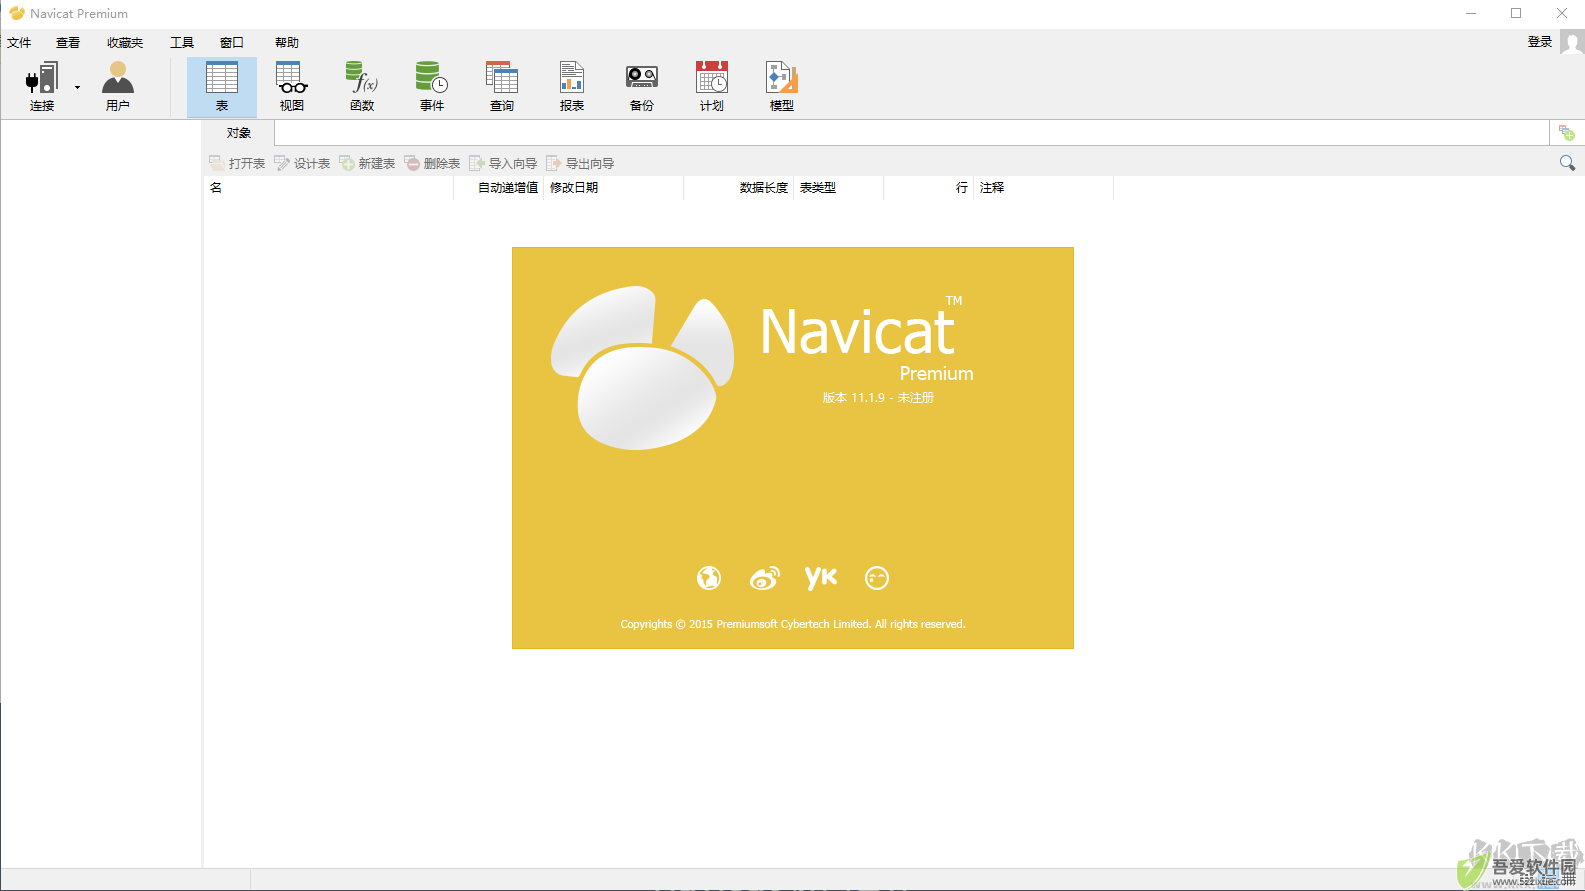Viewport: 1585px width, 891px height.
Task: Click the 打开表 button
Action: point(237,163)
